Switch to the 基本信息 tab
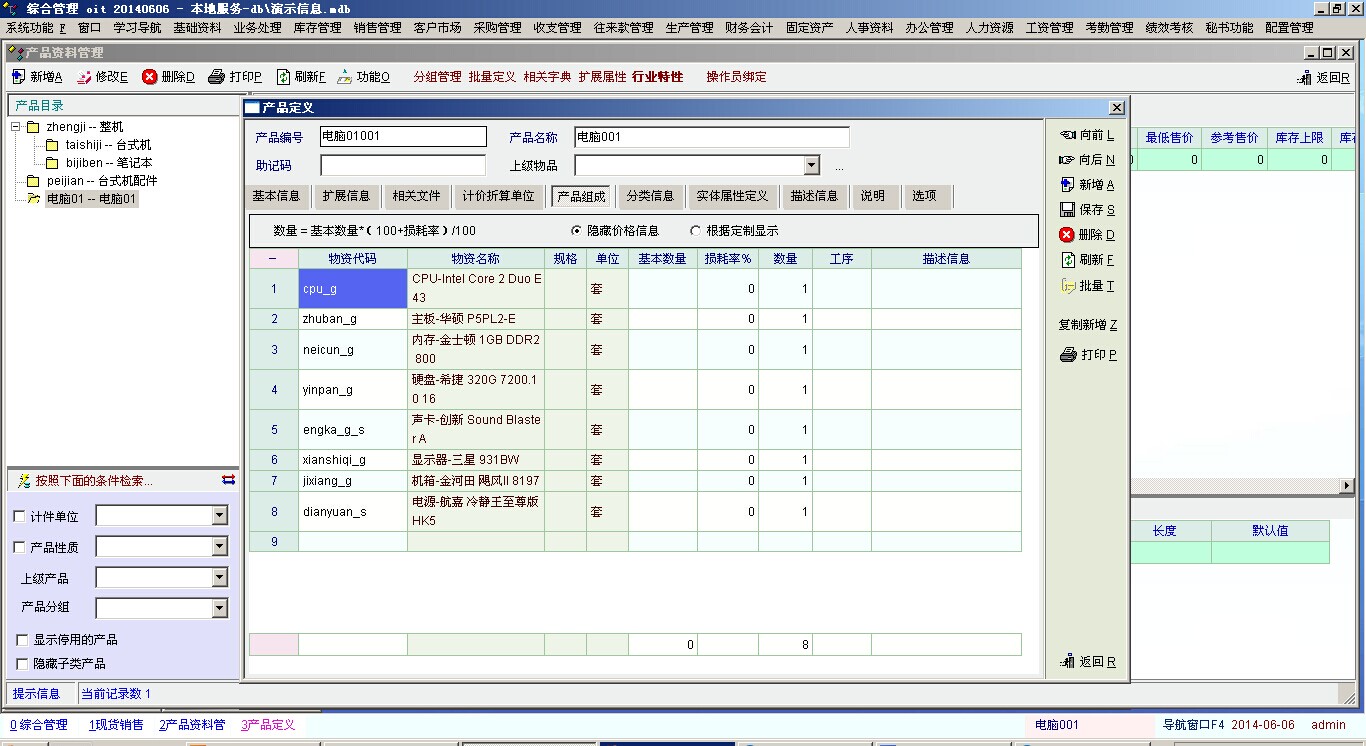This screenshot has height=746, width=1366. pyautogui.click(x=276, y=196)
